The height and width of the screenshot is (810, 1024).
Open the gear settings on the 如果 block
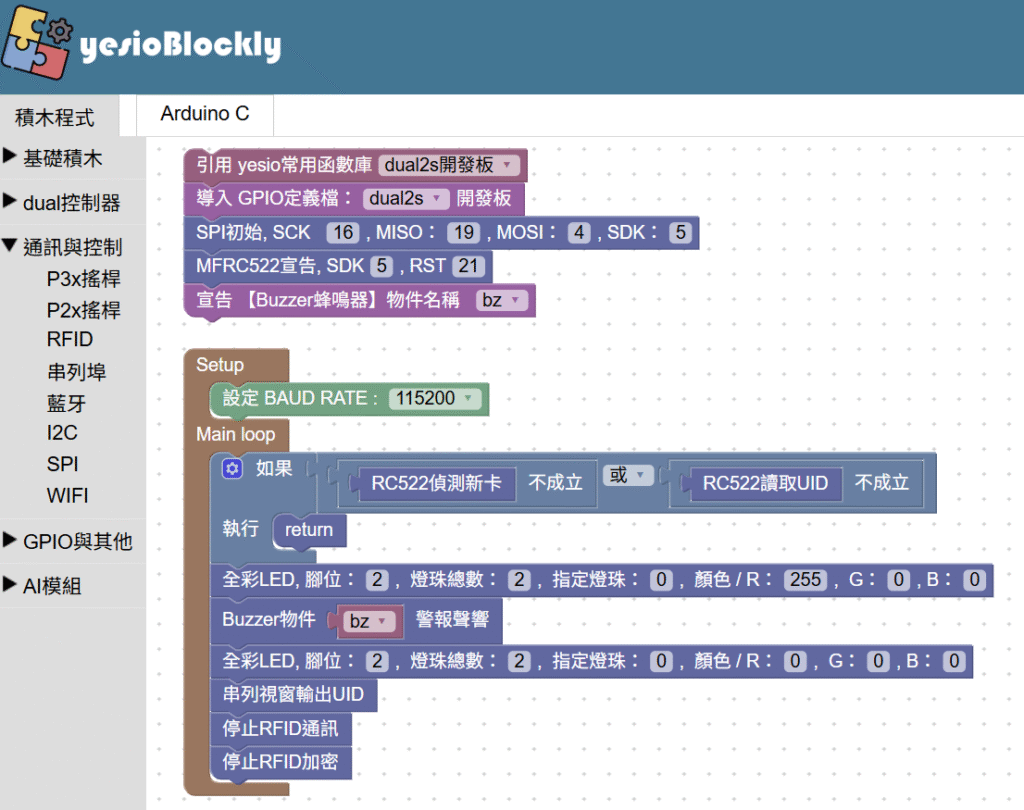click(232, 468)
